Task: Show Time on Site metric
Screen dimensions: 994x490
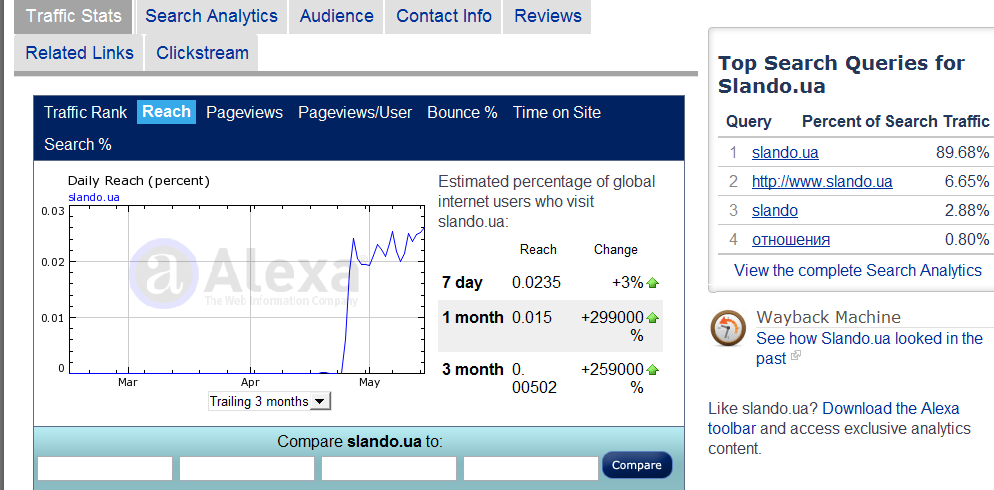Action: point(556,113)
